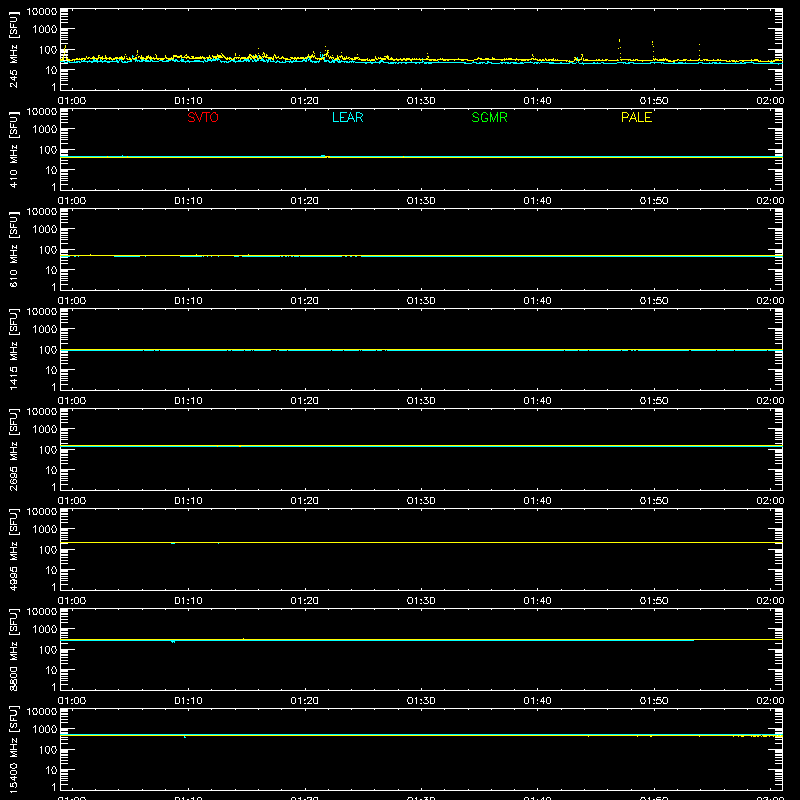800x800 pixels.
Task: Click the 01:50 time label under 245 MHz panel
Action: coord(654,101)
